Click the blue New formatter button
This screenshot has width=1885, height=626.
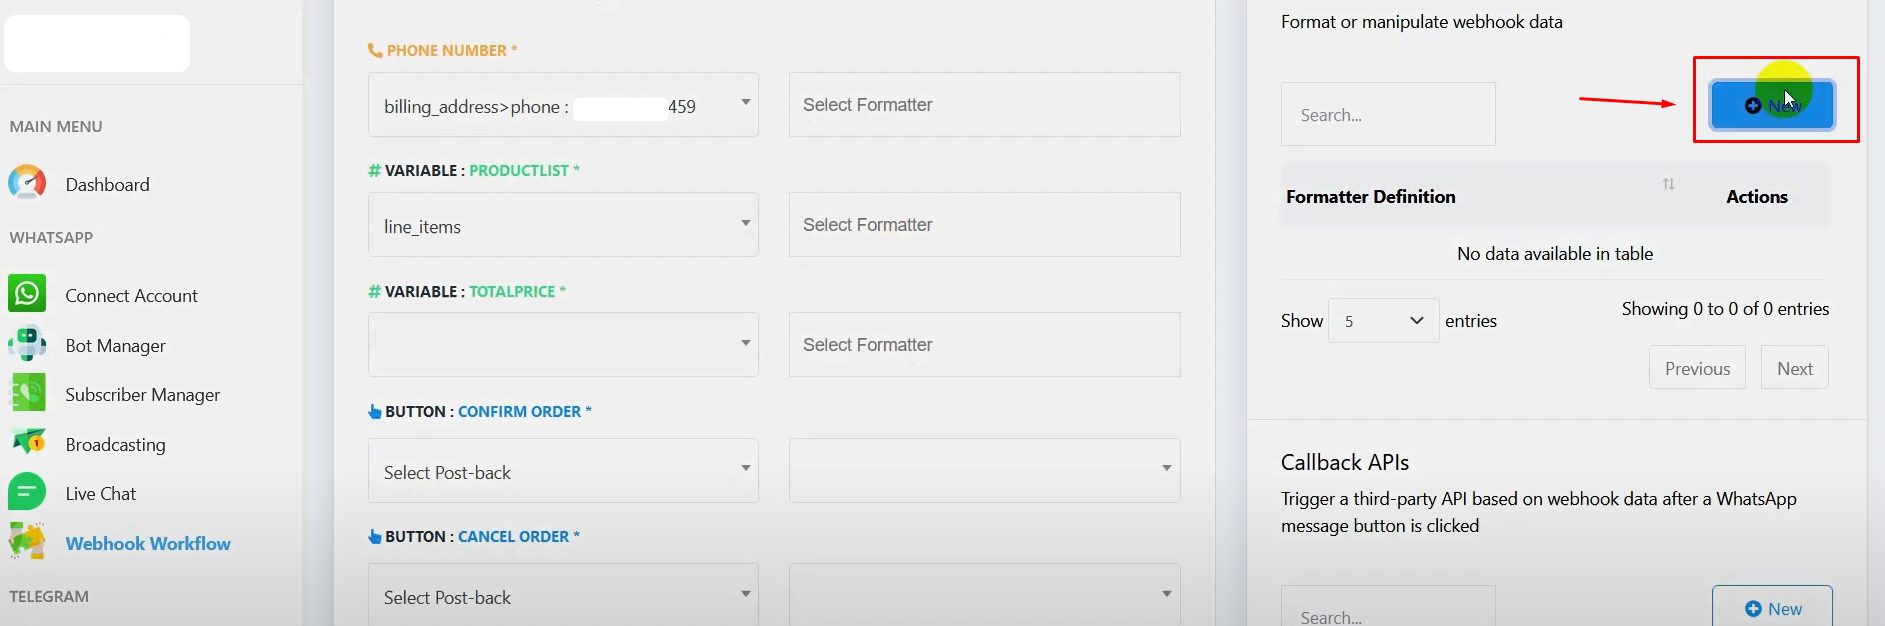click(1772, 105)
